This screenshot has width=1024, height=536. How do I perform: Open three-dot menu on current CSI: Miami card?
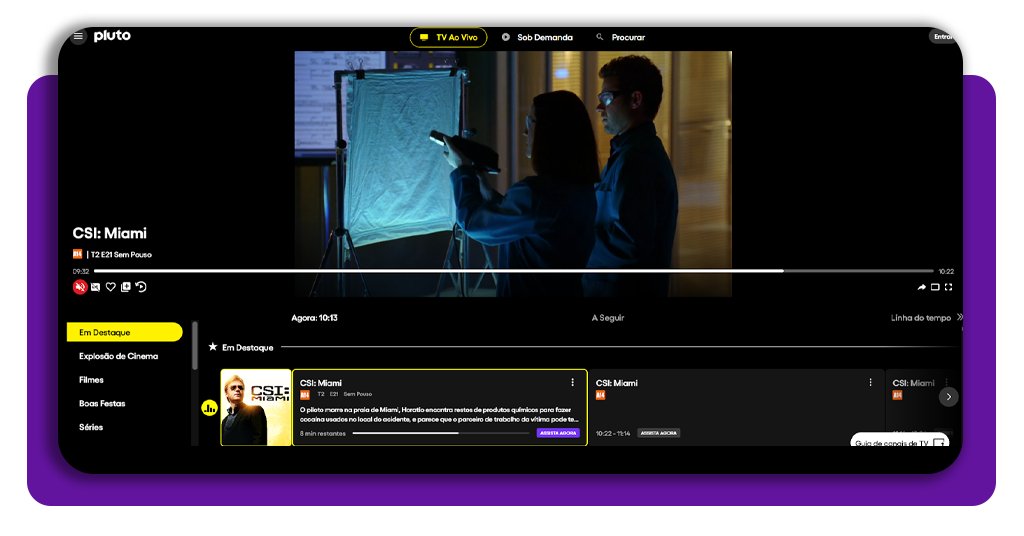pos(572,382)
